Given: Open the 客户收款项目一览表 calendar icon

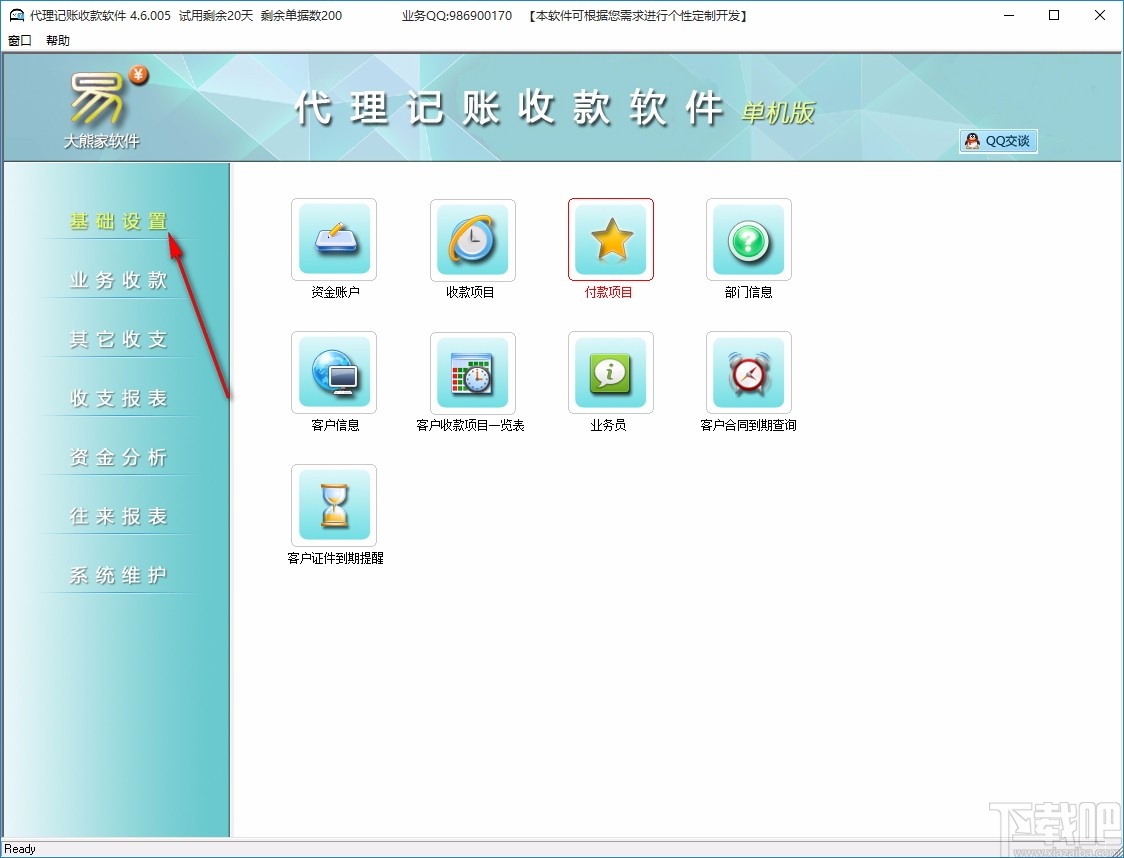Looking at the screenshot, I should [x=472, y=372].
